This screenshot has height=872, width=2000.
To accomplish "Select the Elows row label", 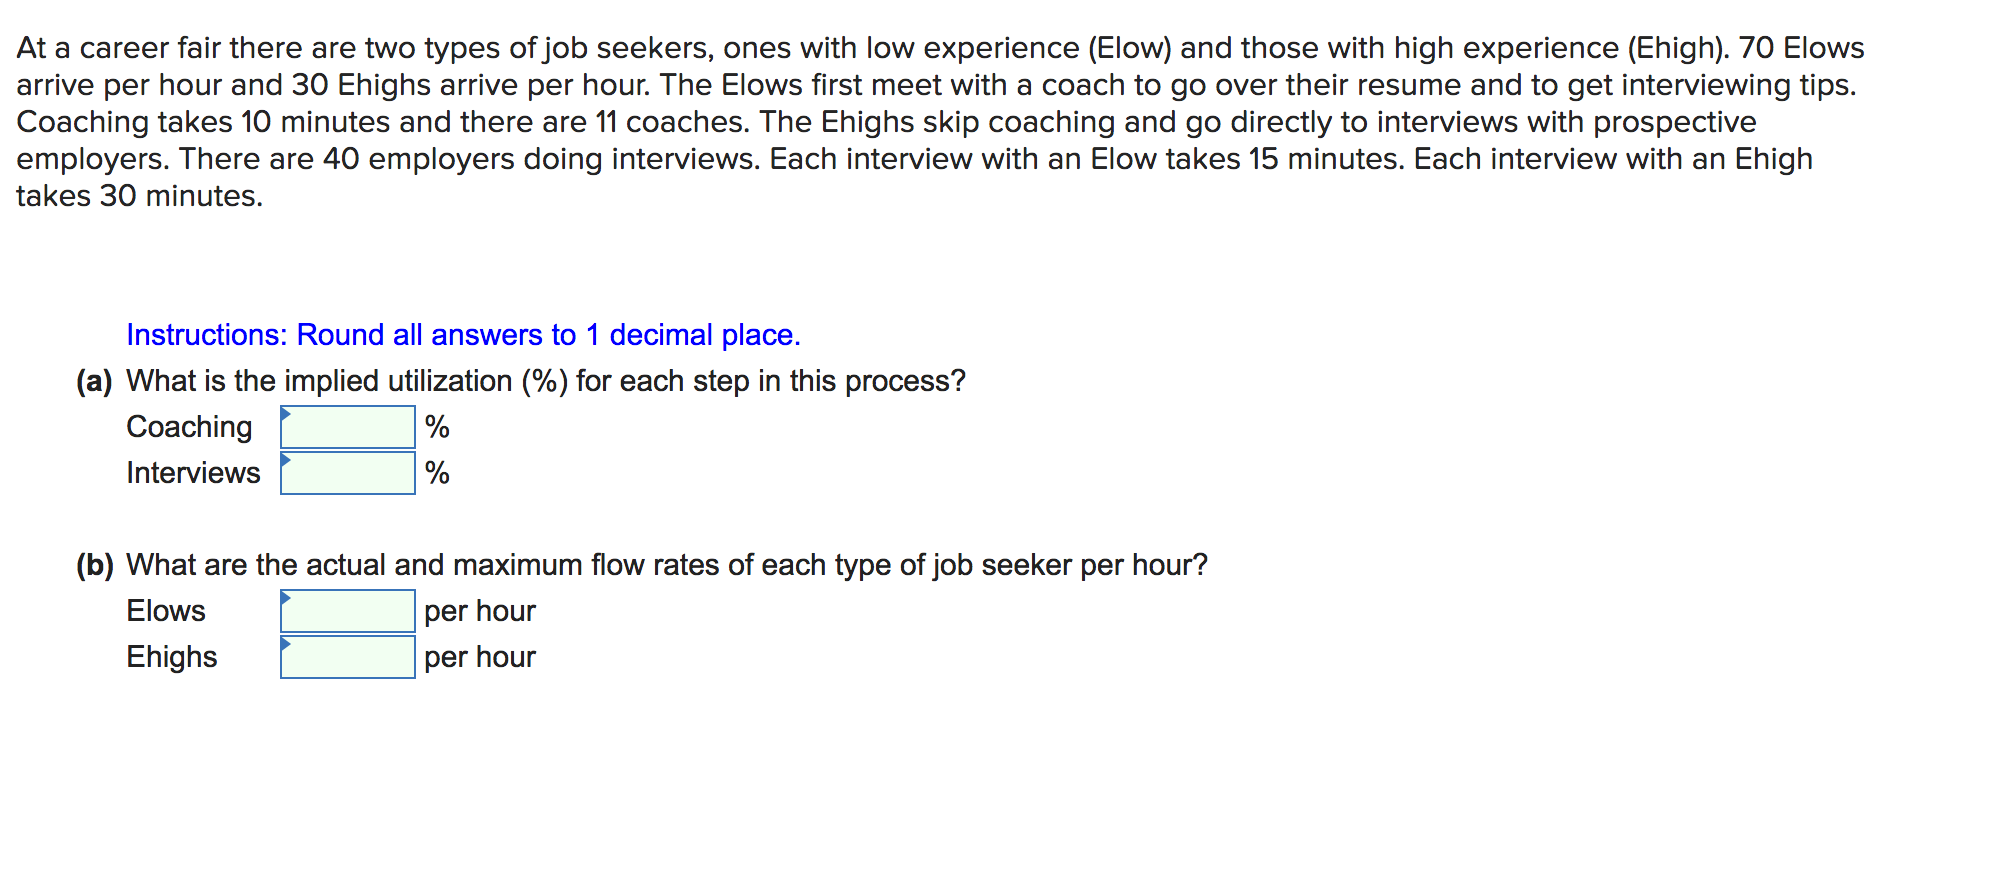I will coord(165,610).
